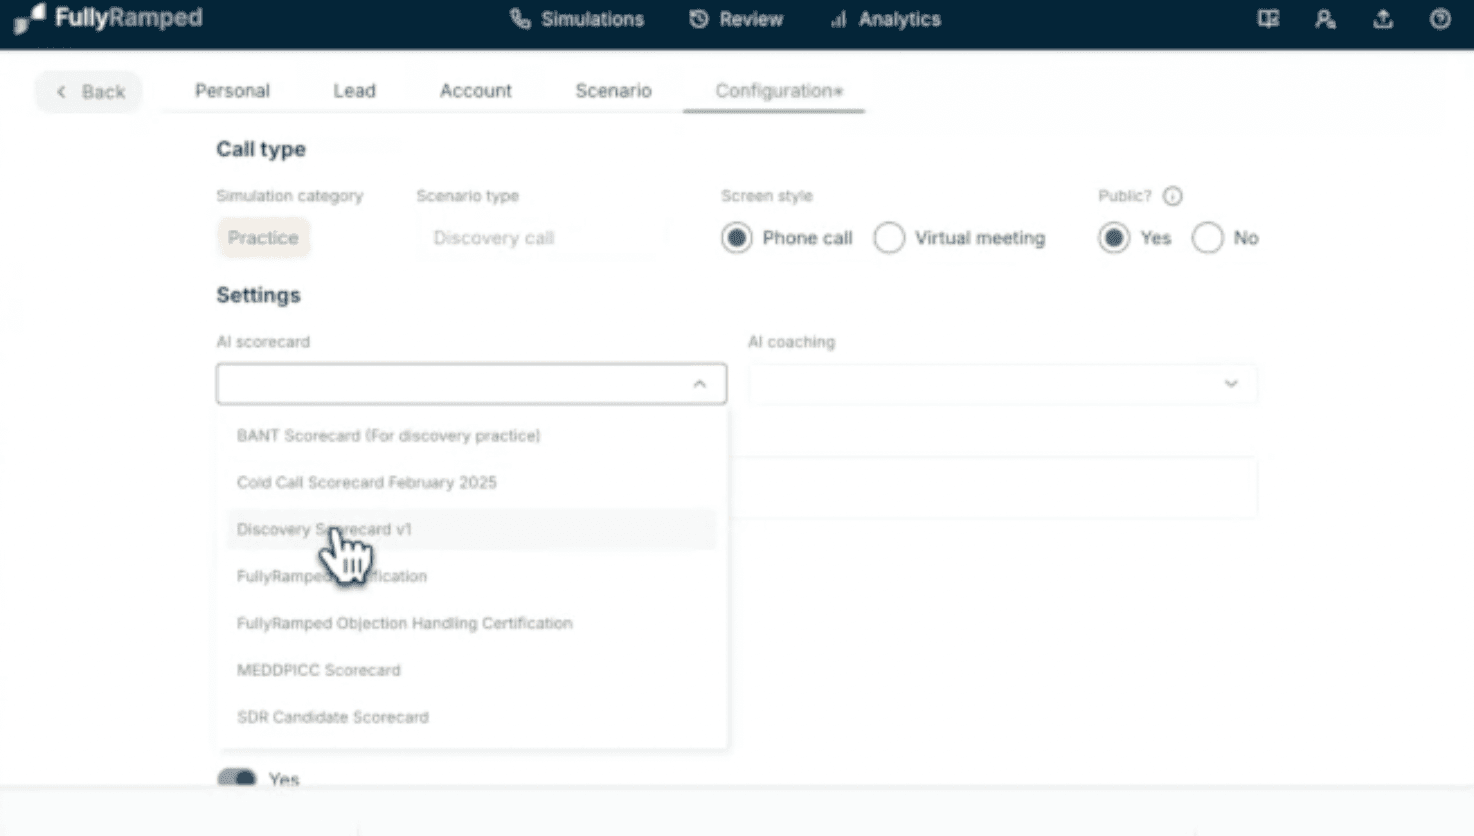1474x836 pixels.
Task: Choose BANT Scorecard (For discovery practice)
Action: [471, 436]
